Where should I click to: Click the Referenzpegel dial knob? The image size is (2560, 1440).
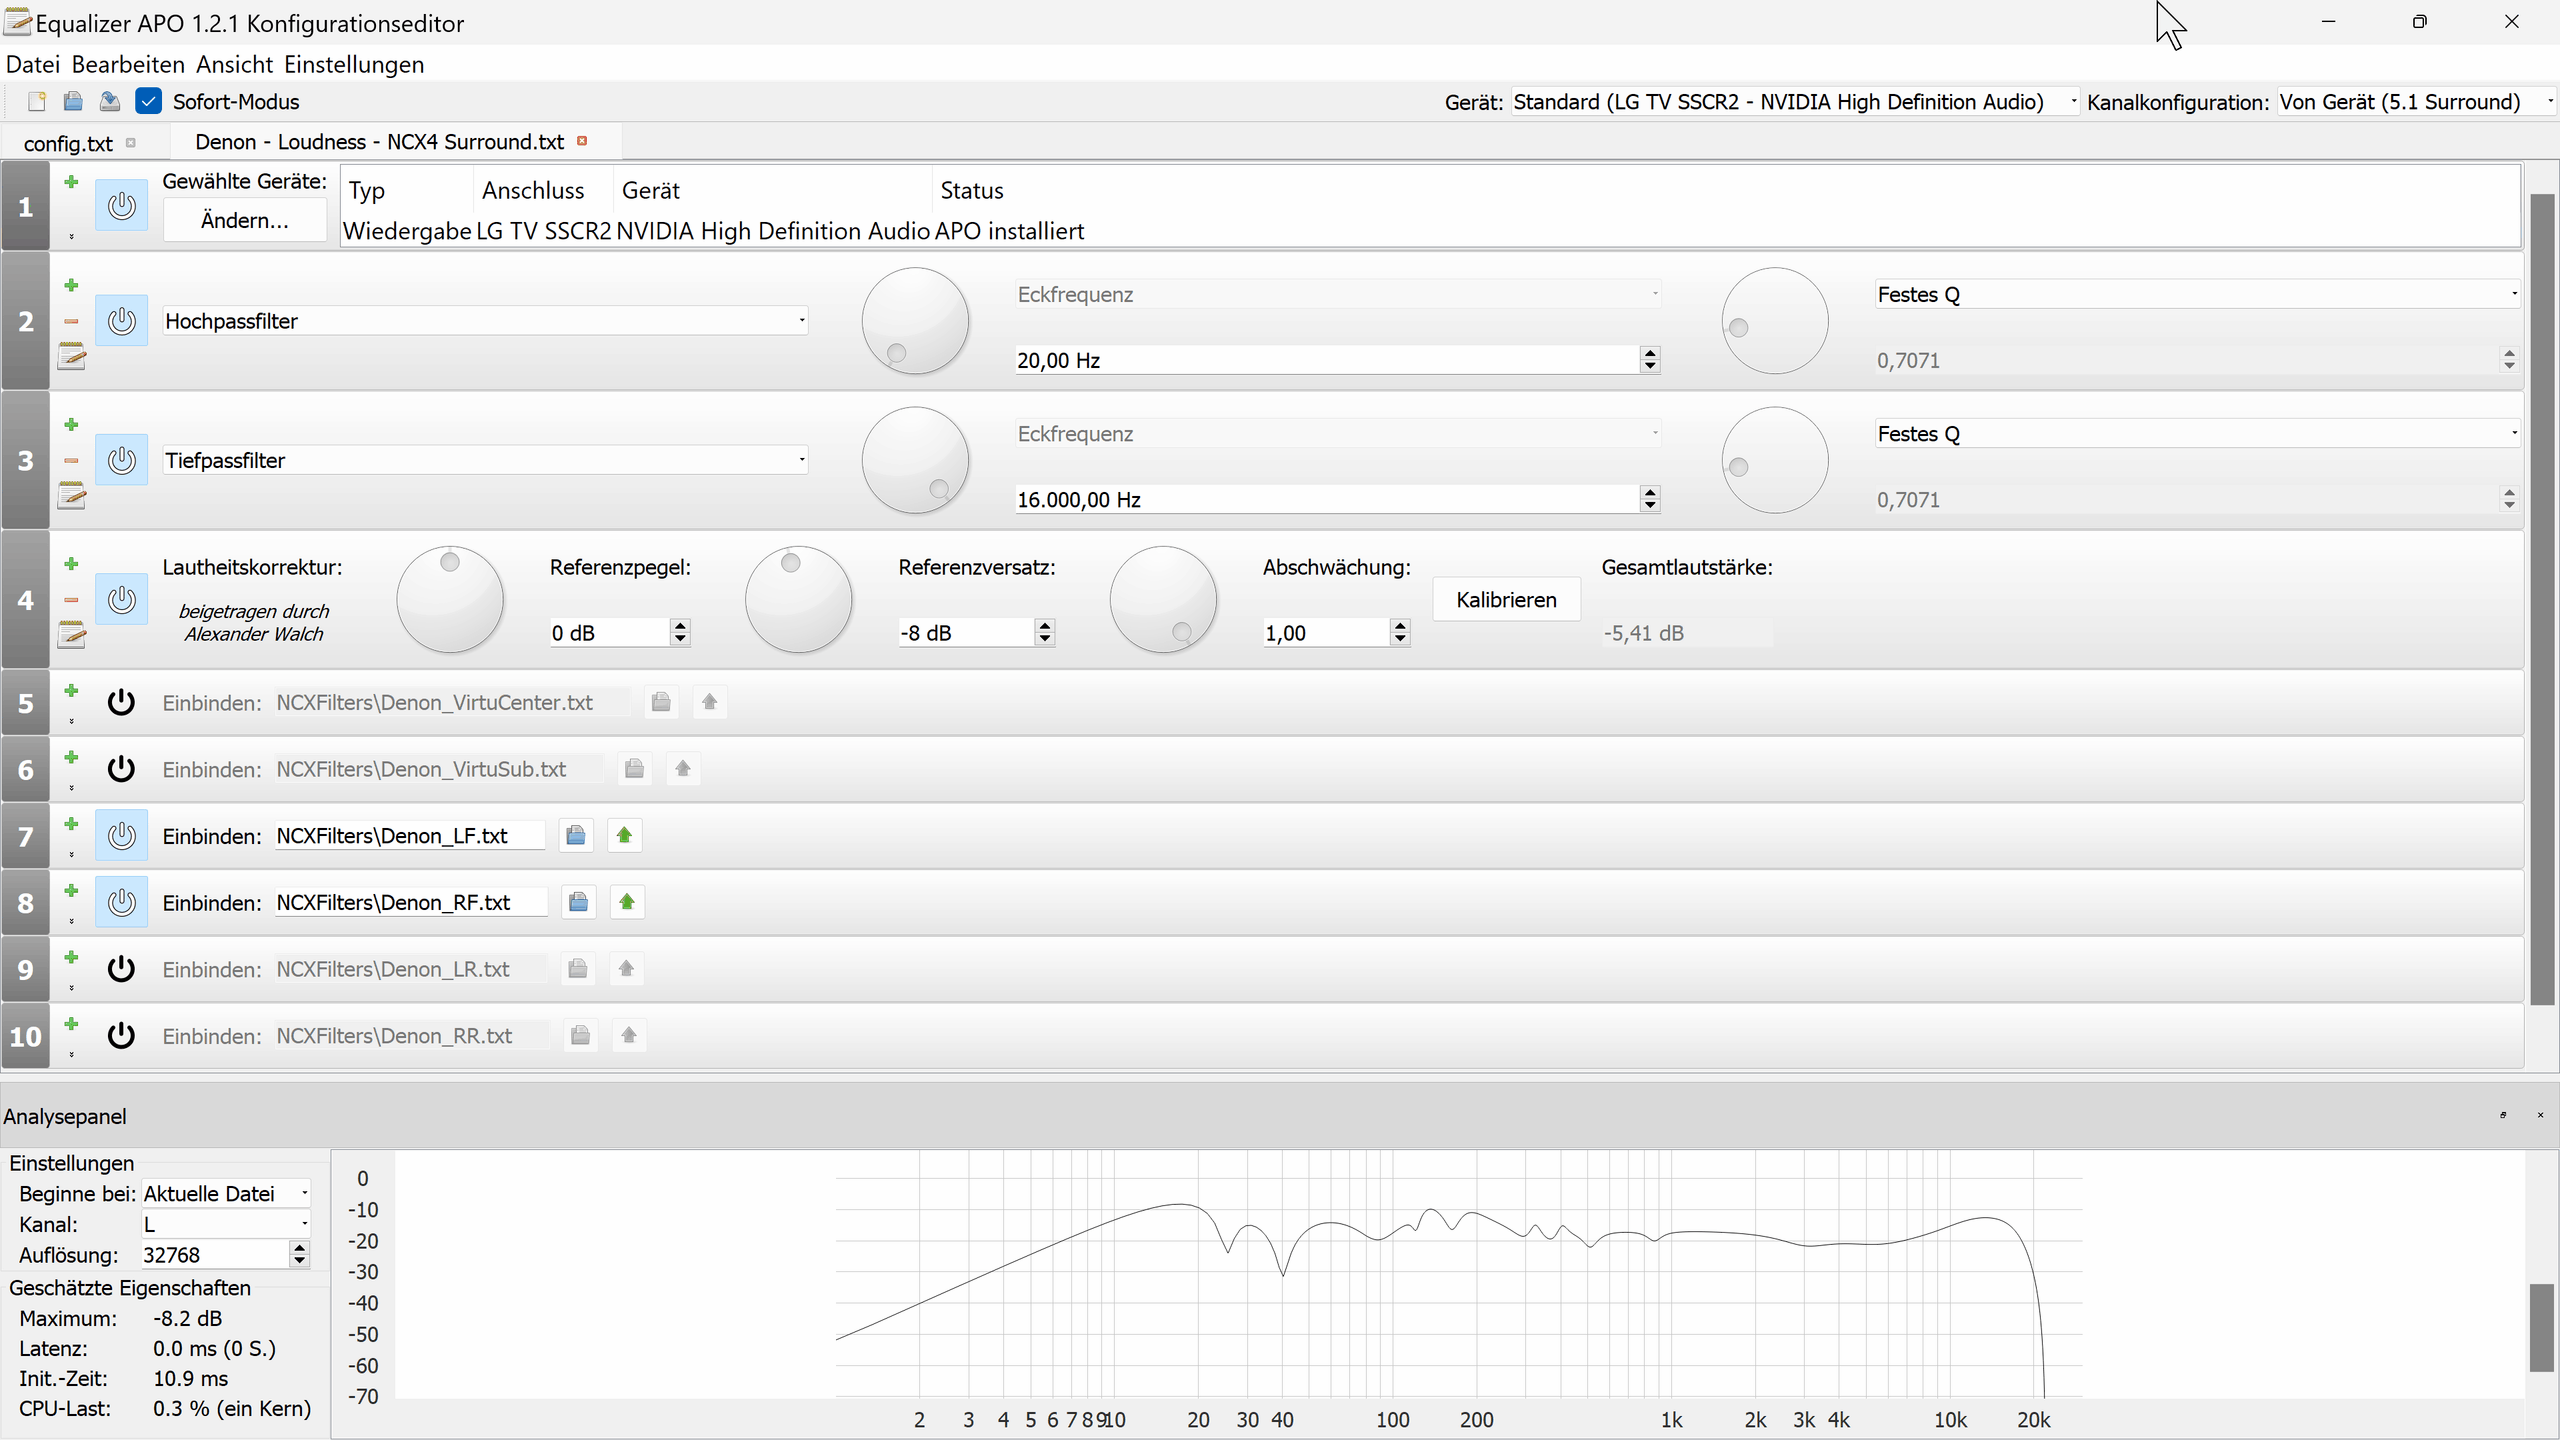coord(450,600)
